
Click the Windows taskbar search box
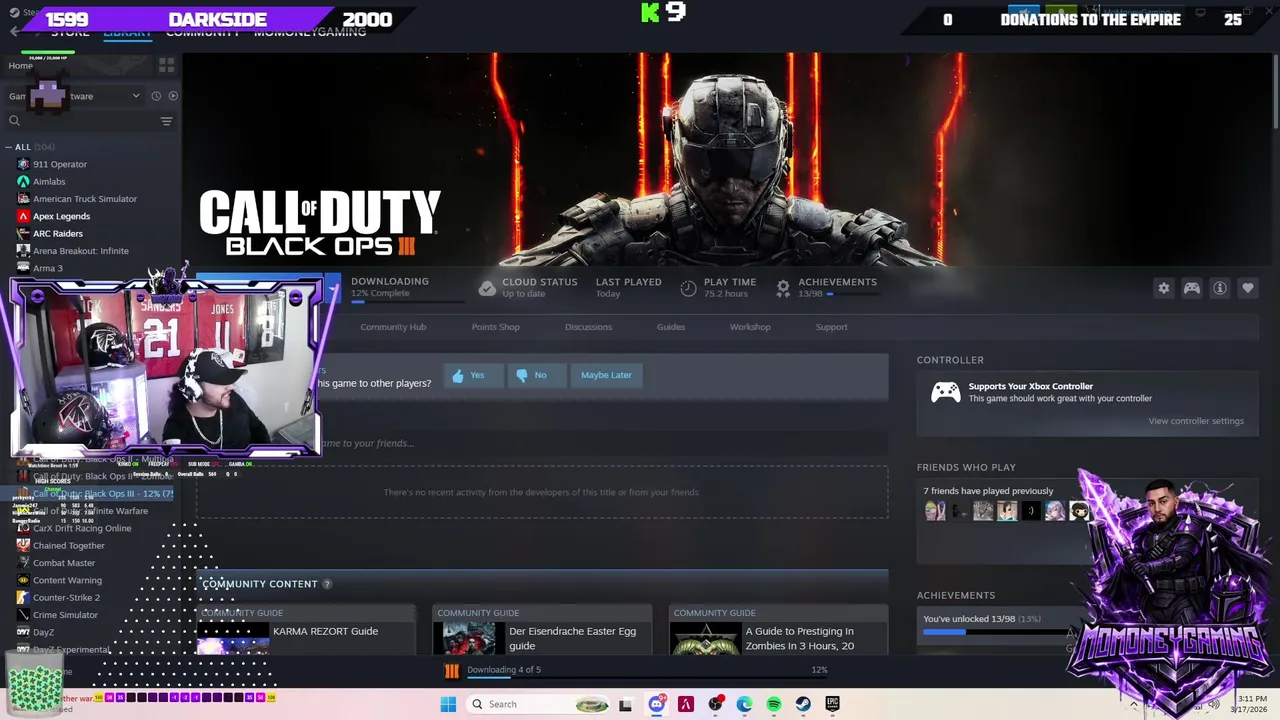pyautogui.click(x=539, y=704)
